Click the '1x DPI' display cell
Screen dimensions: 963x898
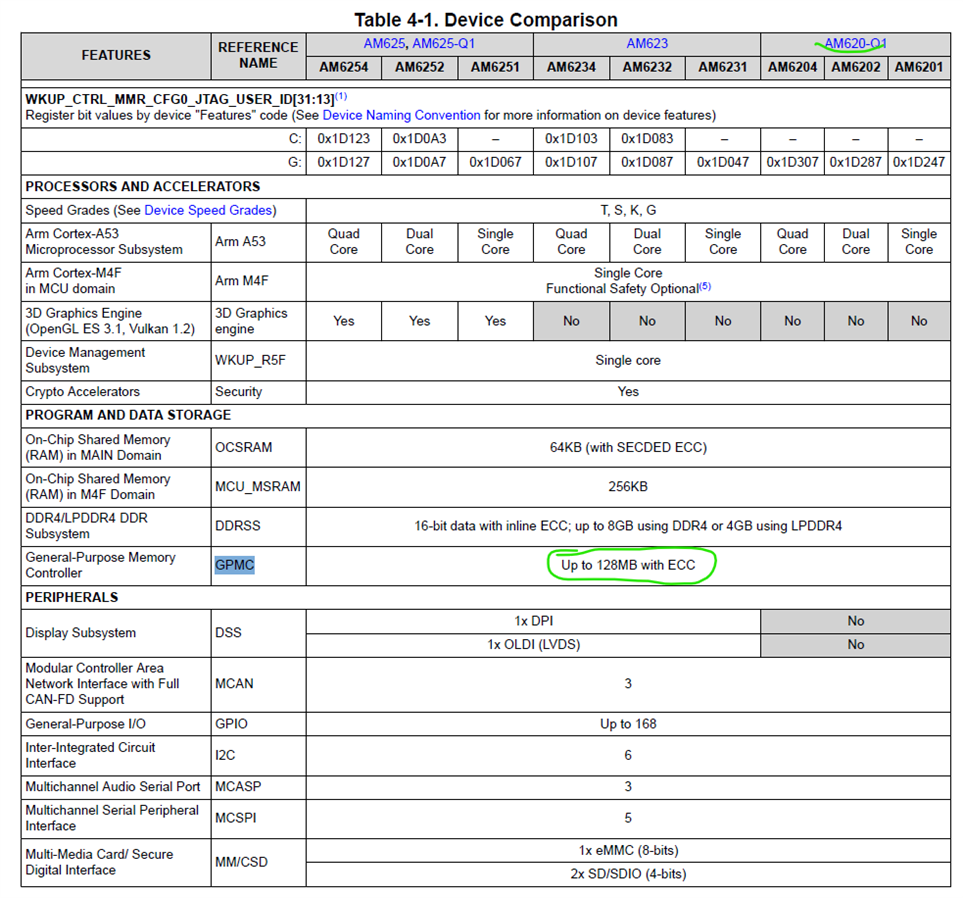(533, 621)
